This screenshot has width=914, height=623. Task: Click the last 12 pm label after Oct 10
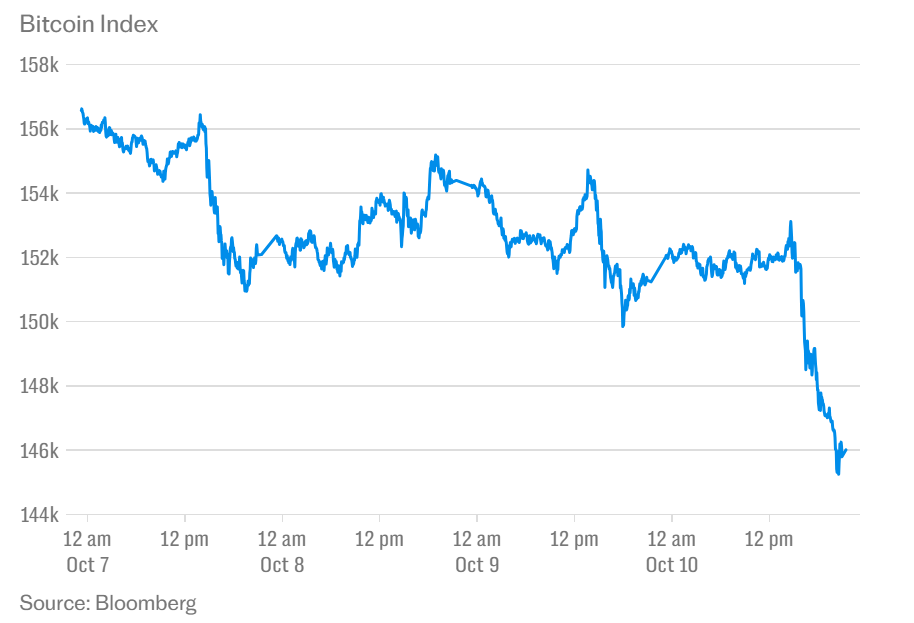(x=769, y=541)
